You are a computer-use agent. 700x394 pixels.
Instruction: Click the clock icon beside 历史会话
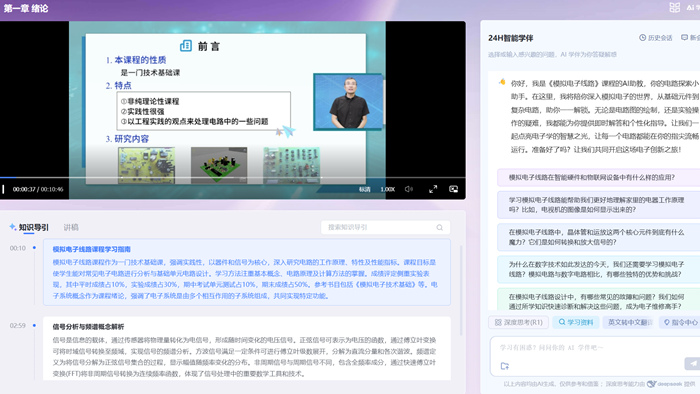click(x=642, y=38)
